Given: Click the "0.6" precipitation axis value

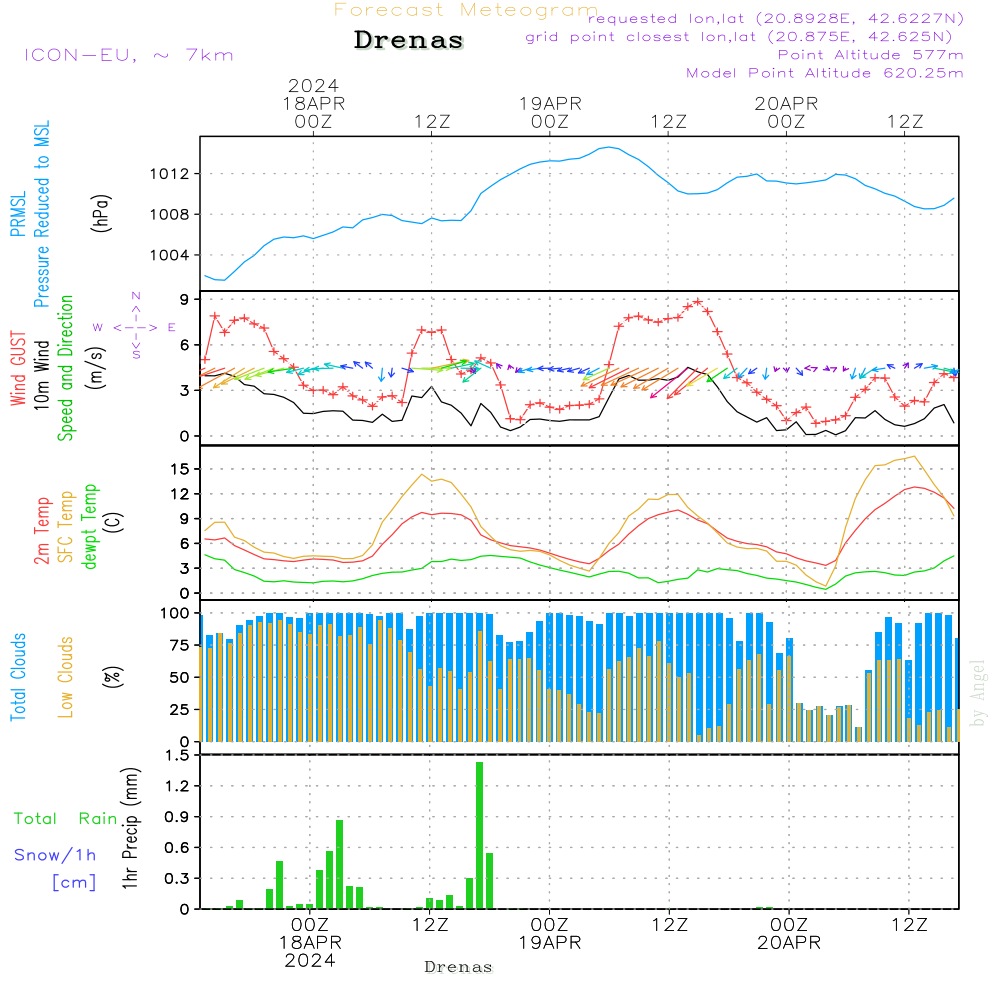Looking at the screenshot, I should pos(177,848).
